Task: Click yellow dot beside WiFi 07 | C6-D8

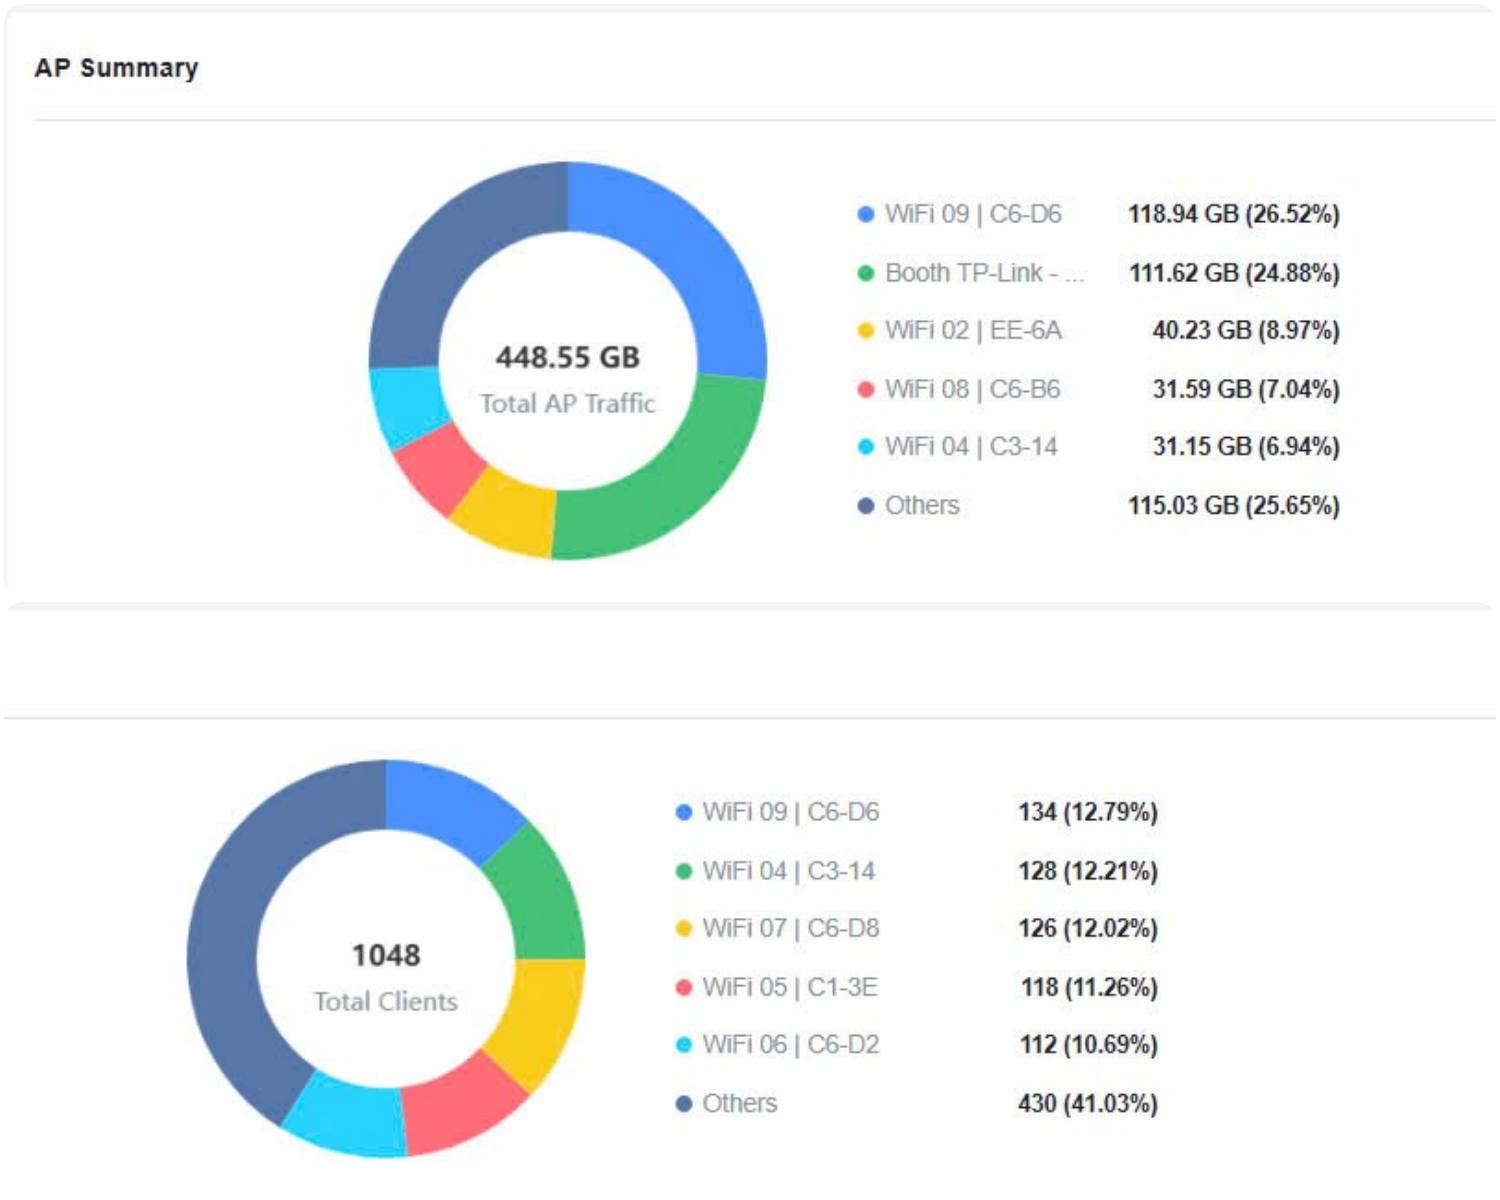Action: (684, 929)
